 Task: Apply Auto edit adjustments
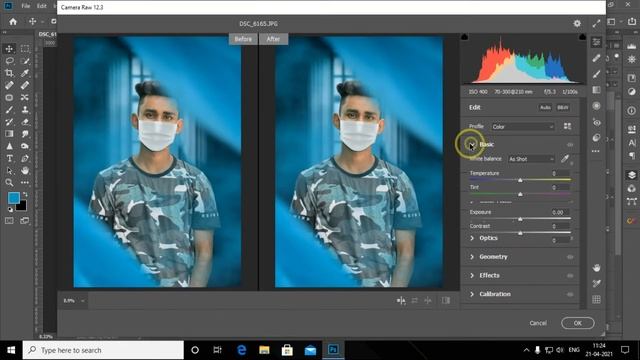[x=545, y=107]
